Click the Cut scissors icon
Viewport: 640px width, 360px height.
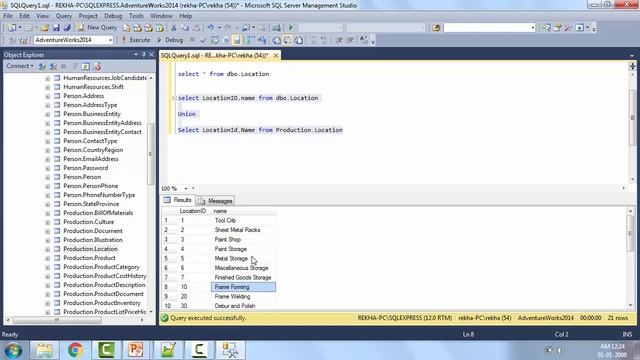pos(174,28)
